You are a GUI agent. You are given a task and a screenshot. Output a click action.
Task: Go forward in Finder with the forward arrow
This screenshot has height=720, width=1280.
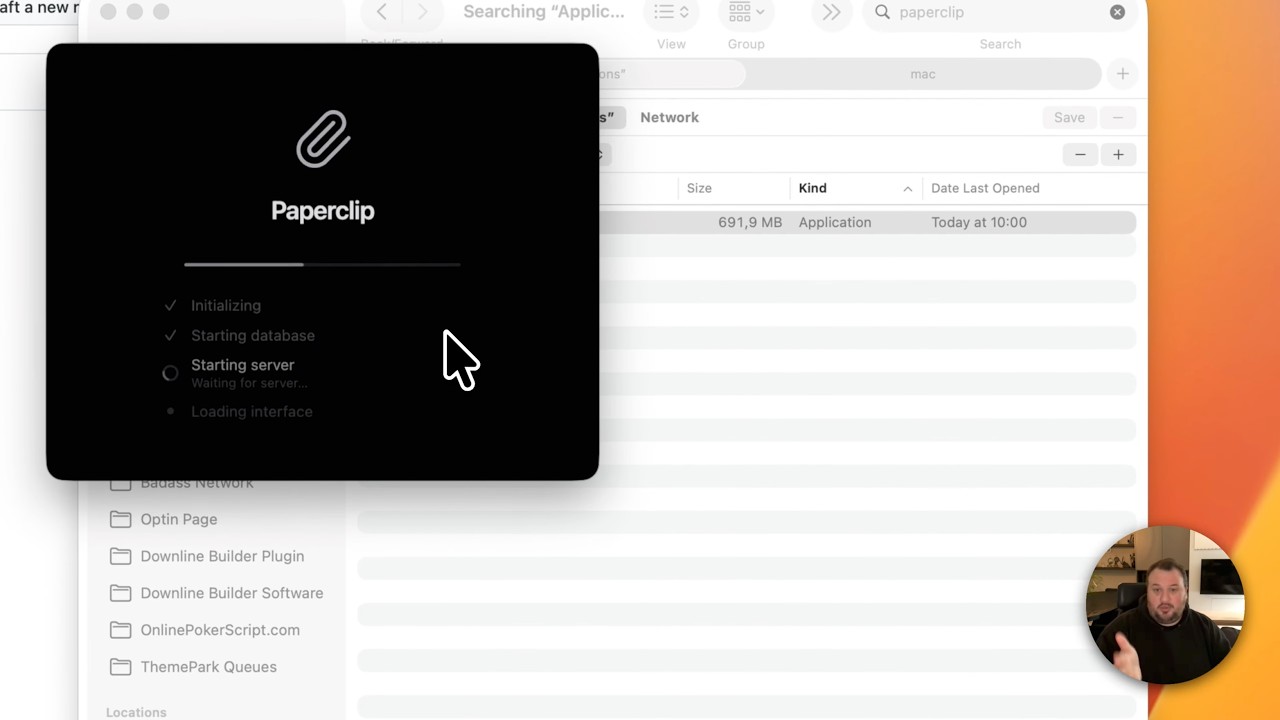(x=422, y=12)
